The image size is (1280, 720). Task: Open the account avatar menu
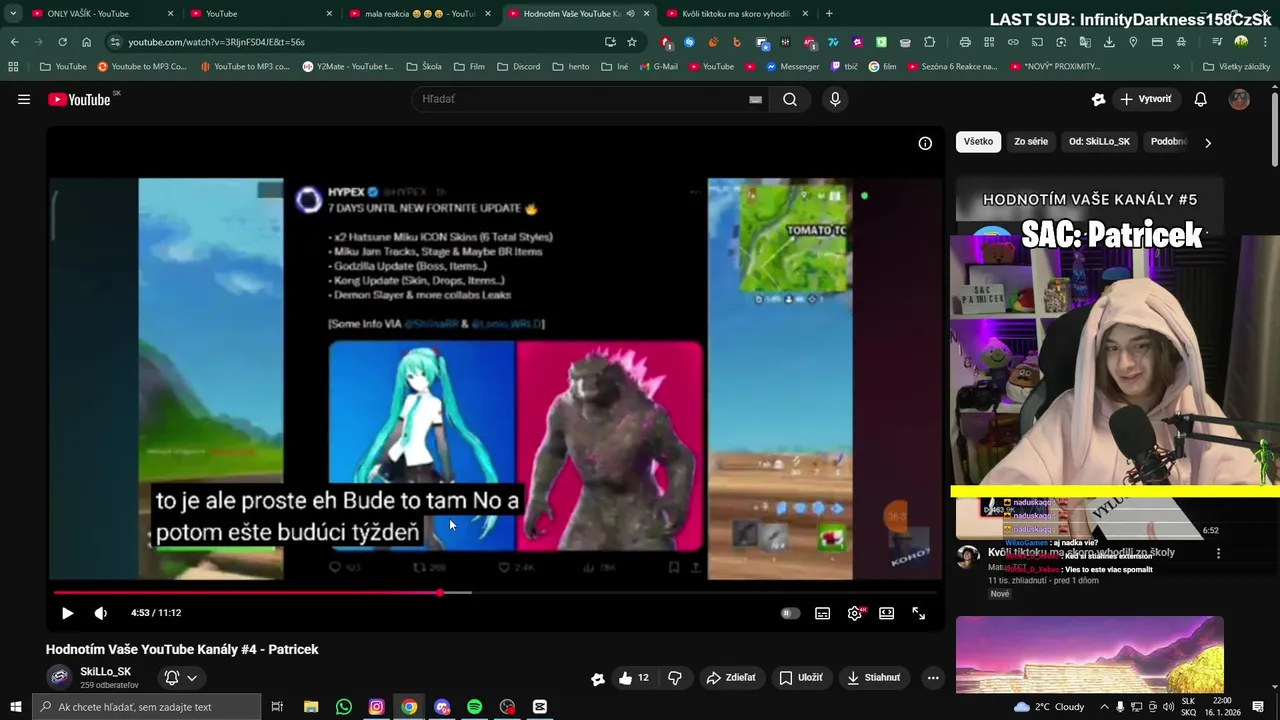tap(1239, 99)
